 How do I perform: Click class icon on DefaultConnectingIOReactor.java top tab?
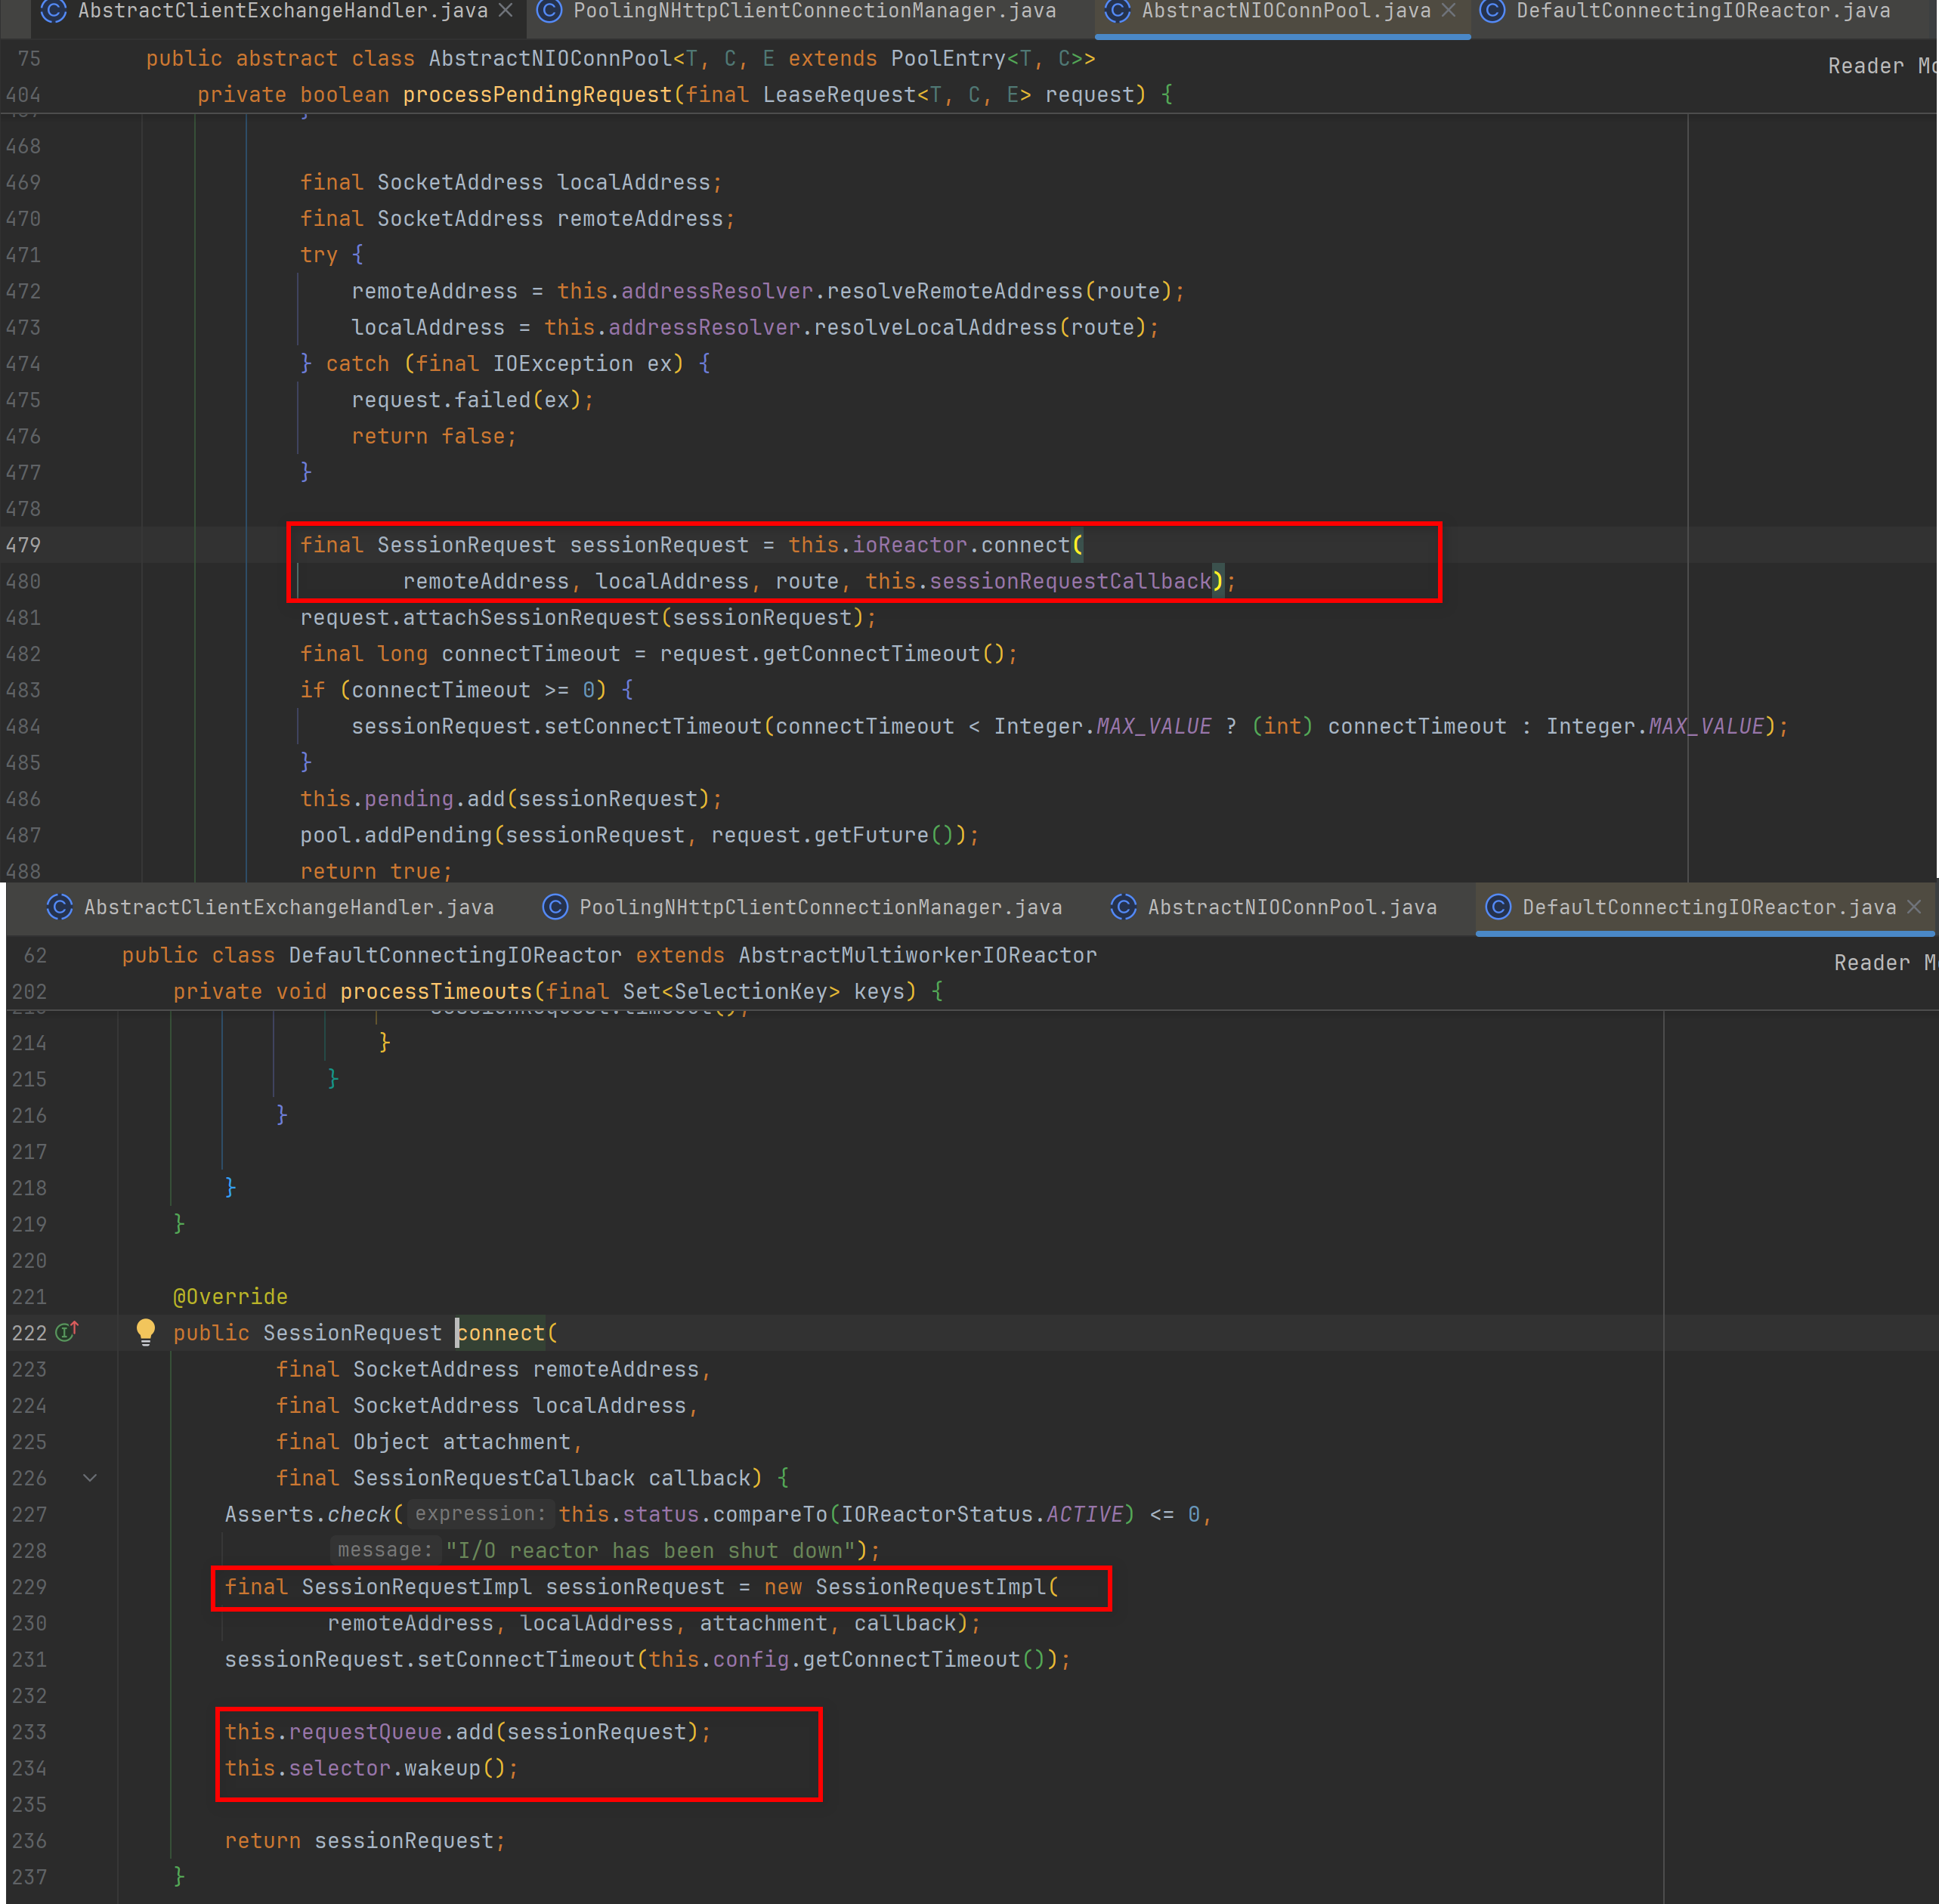pyautogui.click(x=1492, y=11)
